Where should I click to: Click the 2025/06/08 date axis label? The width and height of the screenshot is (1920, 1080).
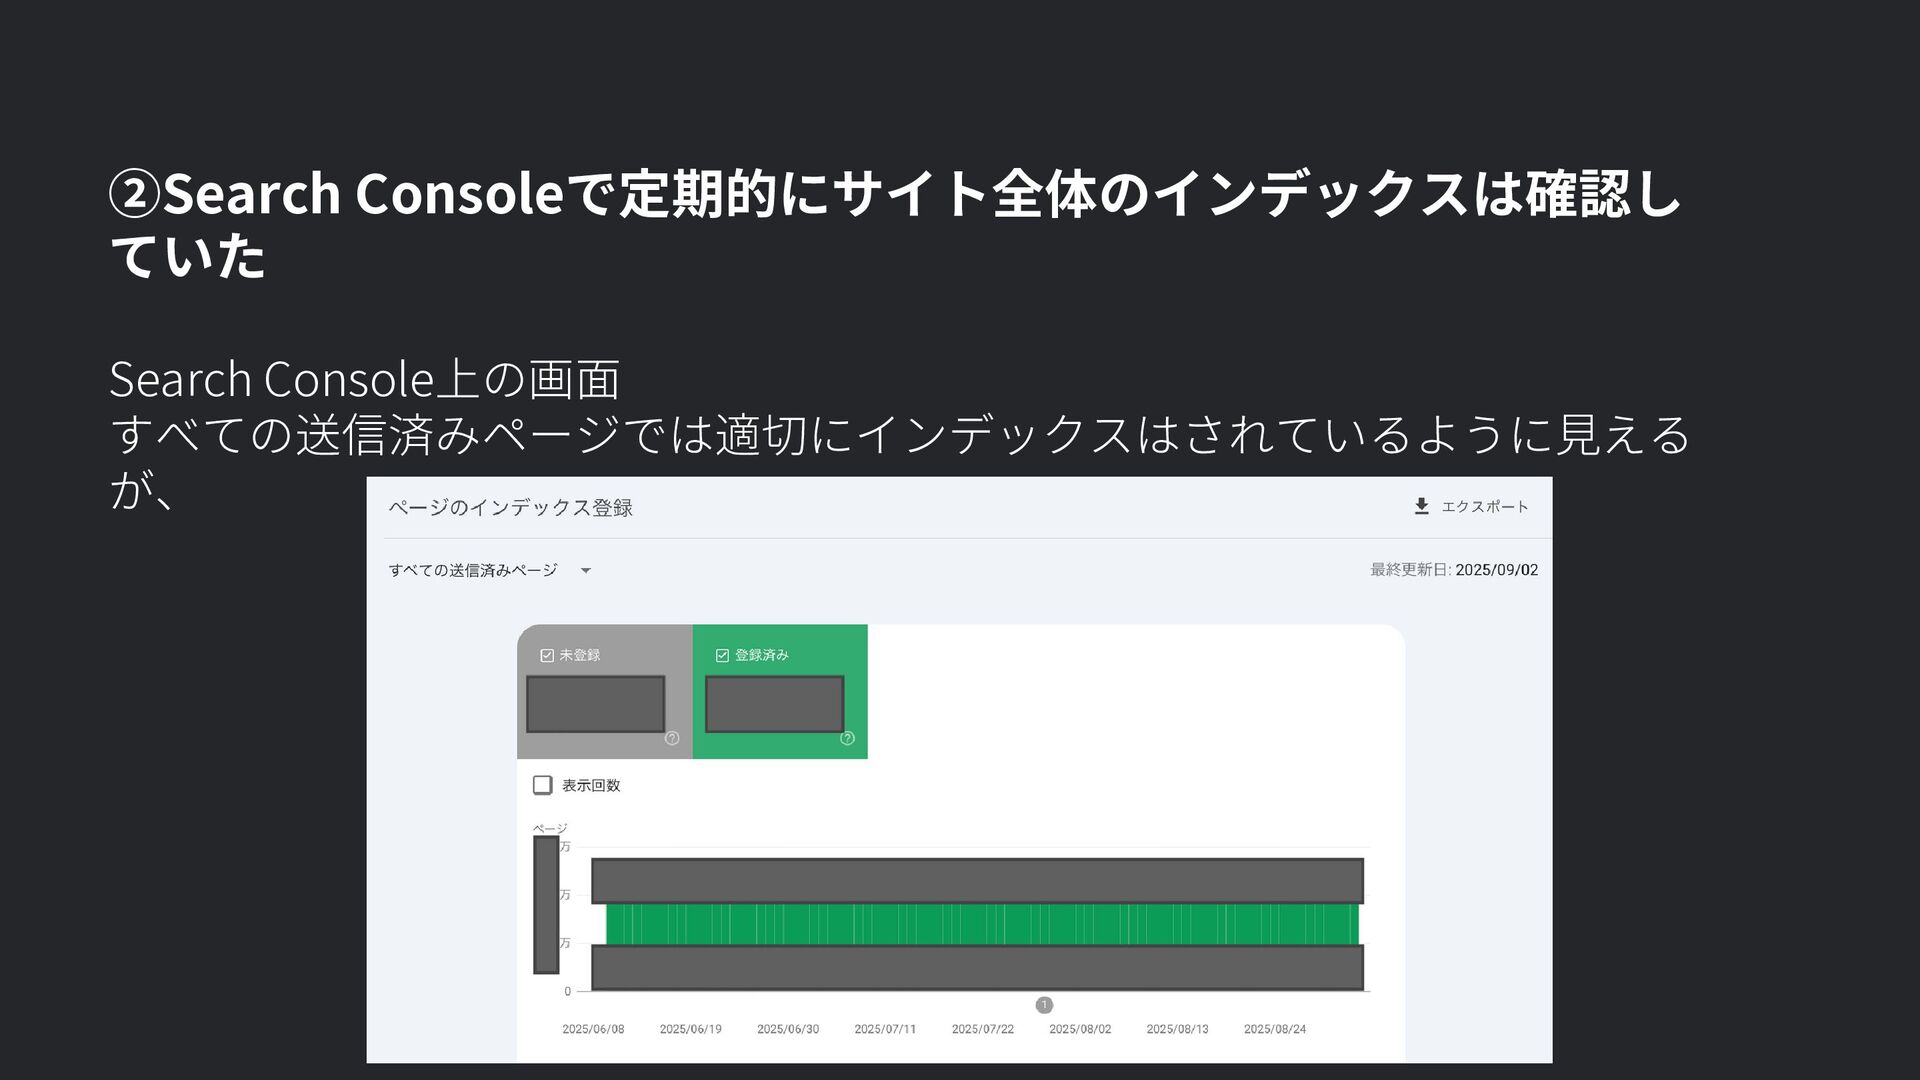[593, 1029]
